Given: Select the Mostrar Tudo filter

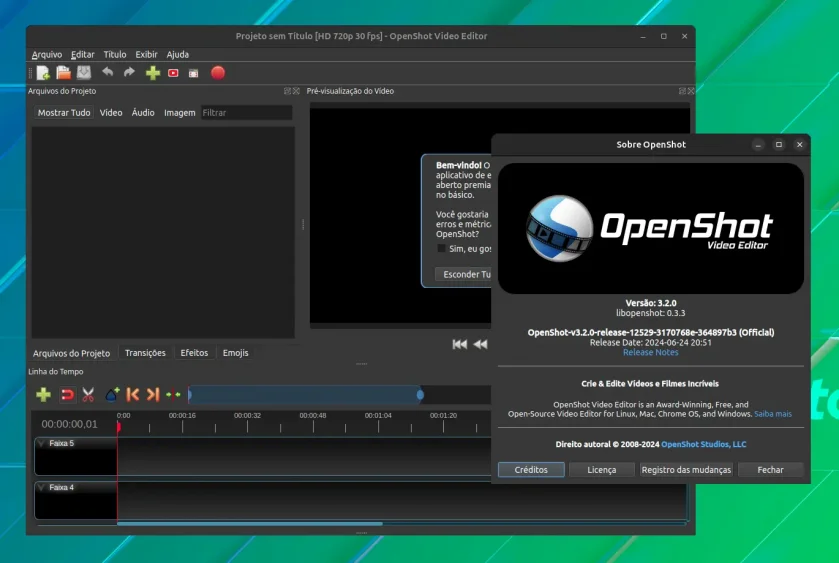Looking at the screenshot, I should [x=64, y=112].
